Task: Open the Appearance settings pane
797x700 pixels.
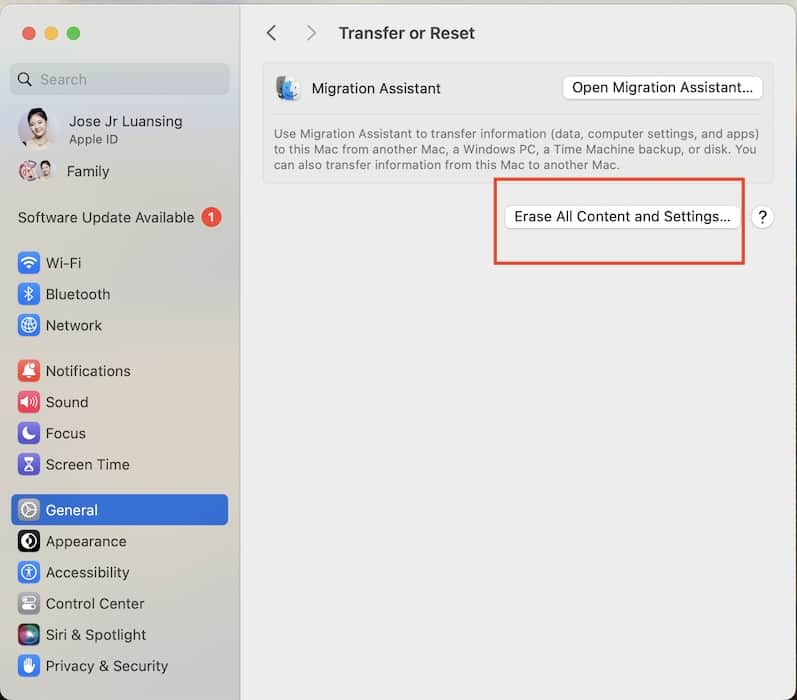Action: pos(85,541)
